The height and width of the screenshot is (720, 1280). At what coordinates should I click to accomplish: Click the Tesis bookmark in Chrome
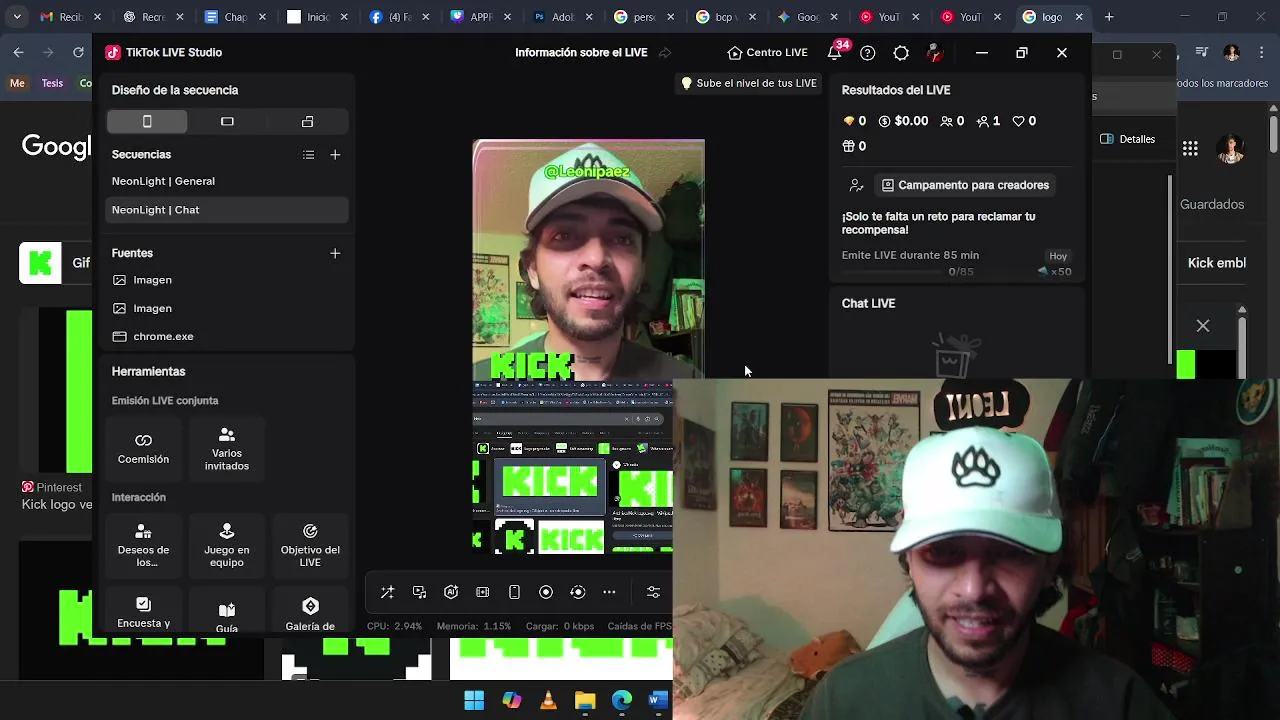52,83
